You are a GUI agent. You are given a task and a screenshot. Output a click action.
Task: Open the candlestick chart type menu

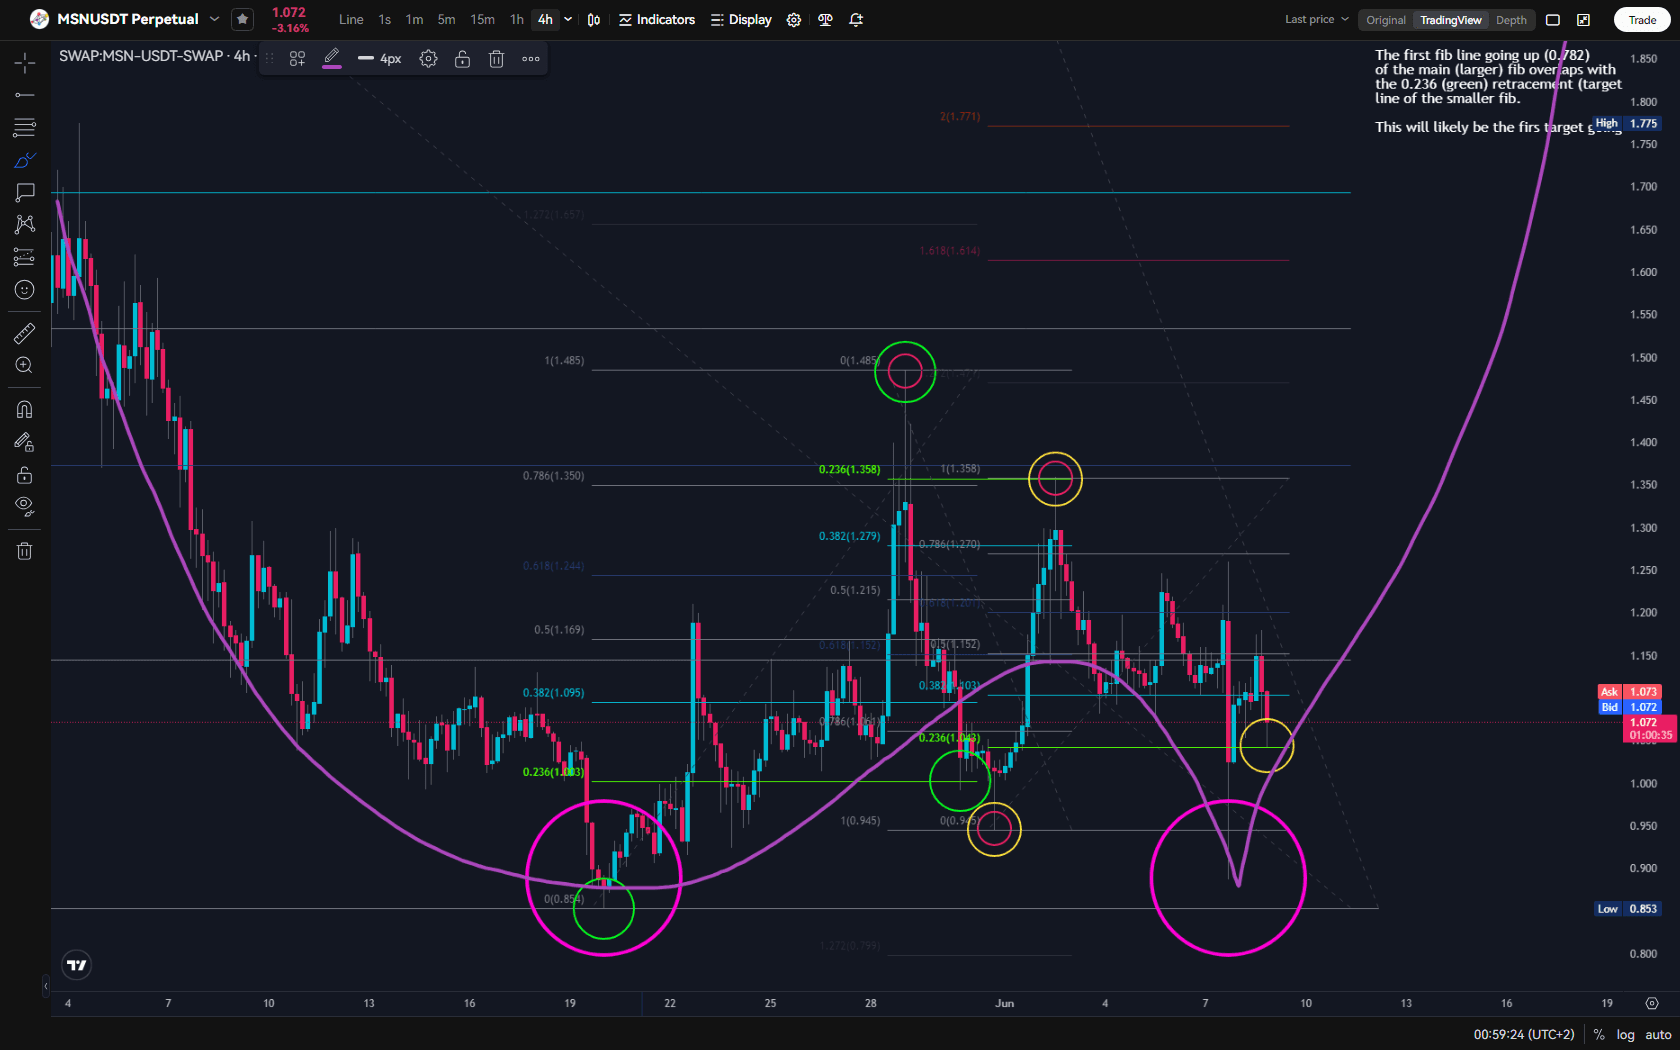(594, 19)
